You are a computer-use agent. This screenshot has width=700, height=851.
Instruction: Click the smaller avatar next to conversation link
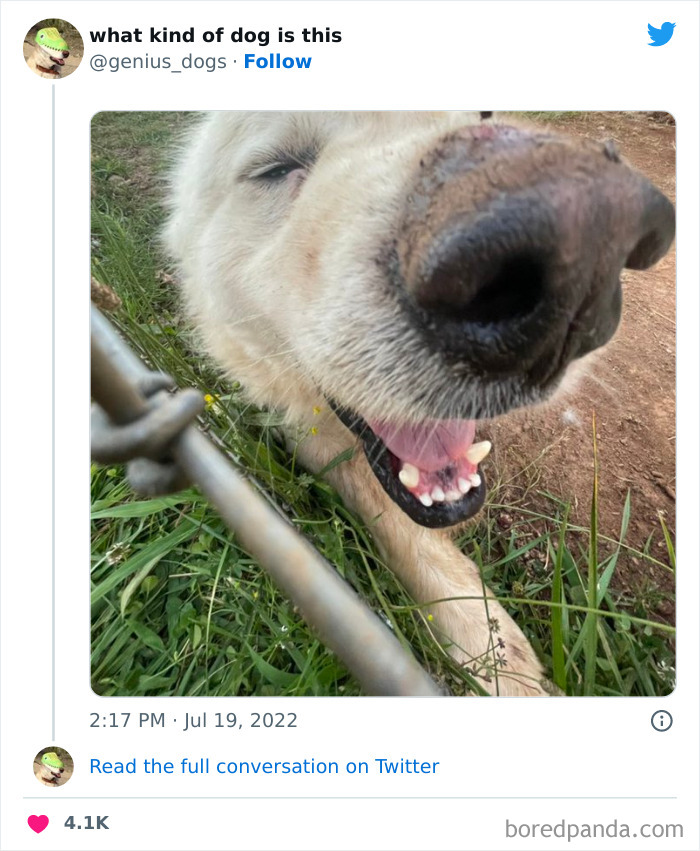52,767
